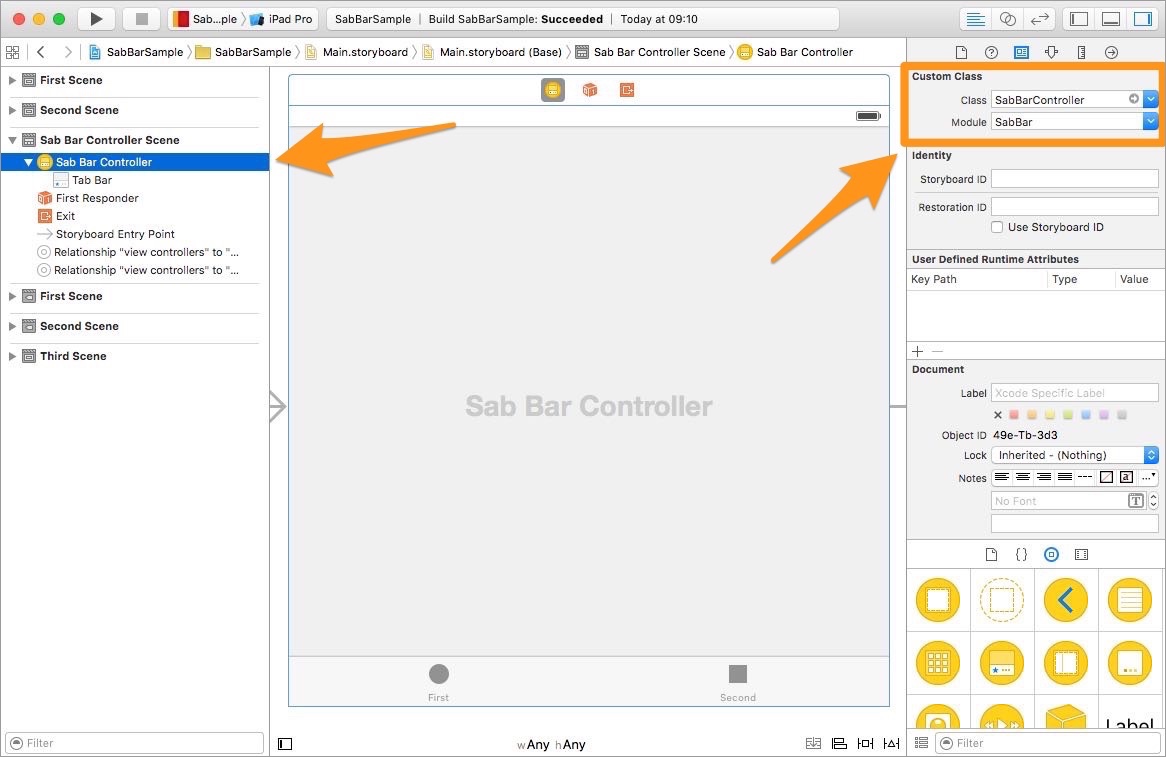
Task: Set notes alignment to left
Action: click(x=1002, y=477)
